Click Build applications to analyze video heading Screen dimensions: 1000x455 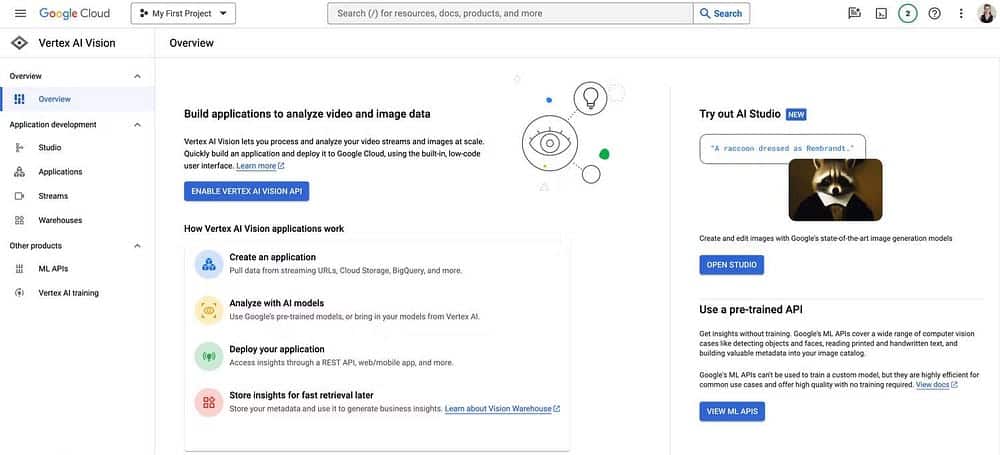click(x=307, y=114)
